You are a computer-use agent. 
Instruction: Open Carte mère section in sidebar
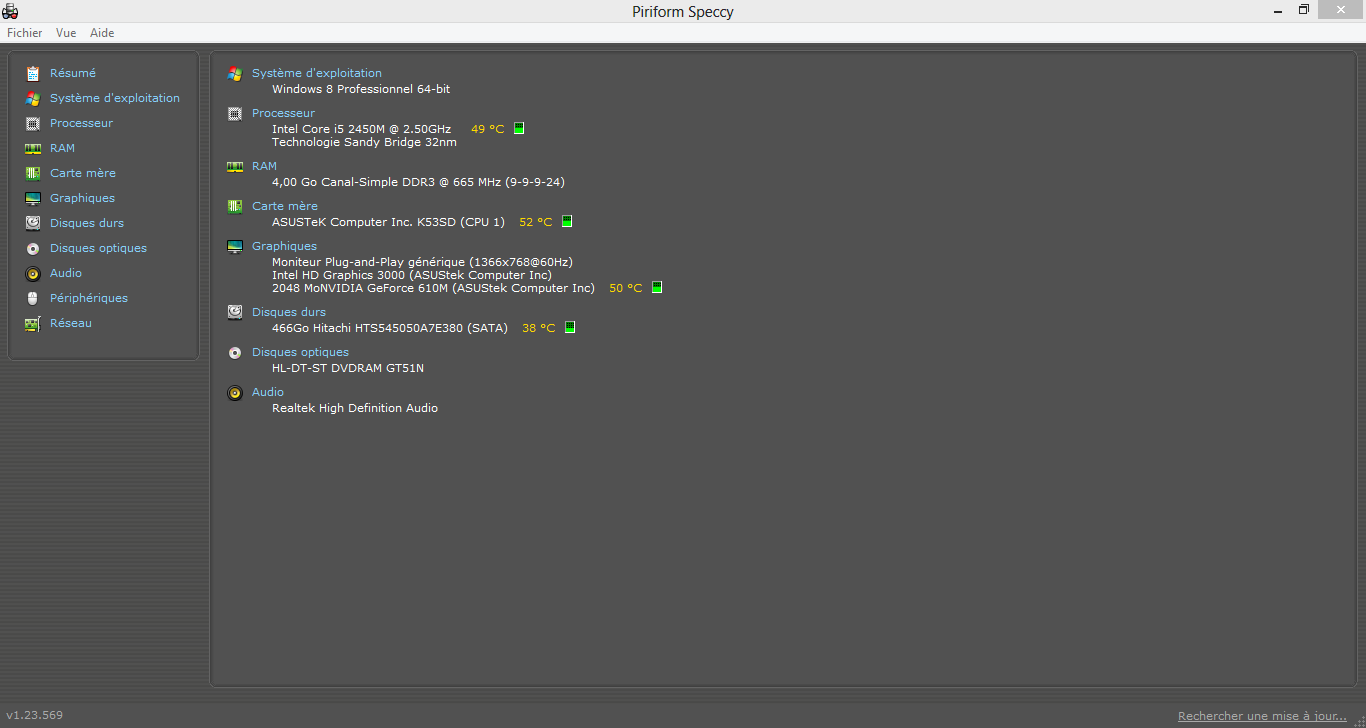[x=83, y=173]
